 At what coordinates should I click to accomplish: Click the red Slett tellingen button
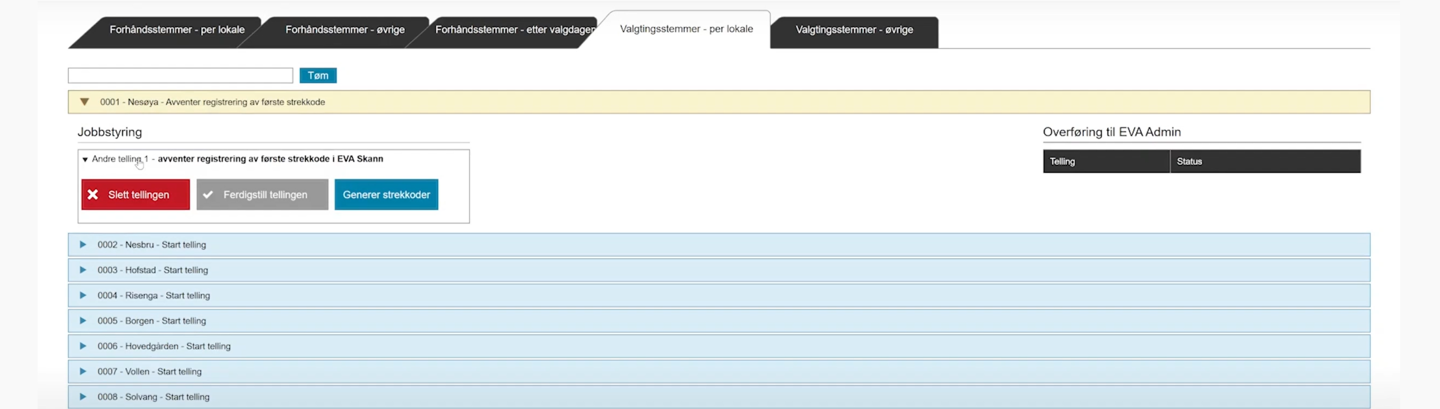click(x=136, y=195)
